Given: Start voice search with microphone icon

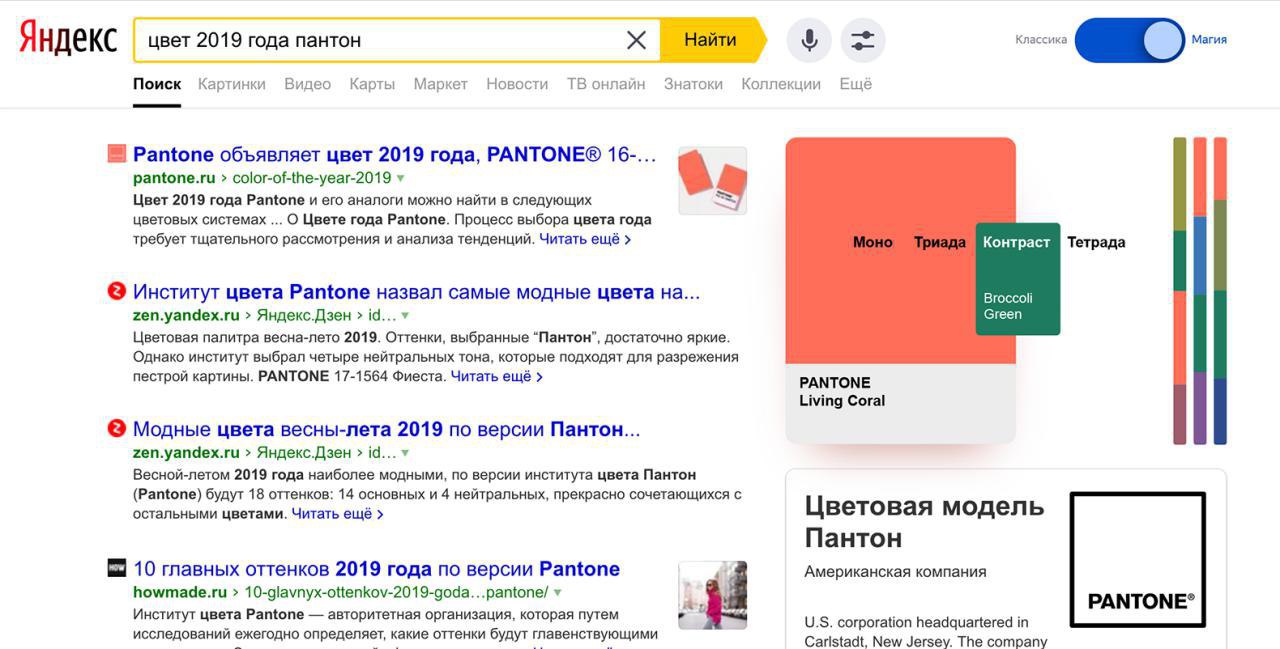Looking at the screenshot, I should tap(809, 40).
